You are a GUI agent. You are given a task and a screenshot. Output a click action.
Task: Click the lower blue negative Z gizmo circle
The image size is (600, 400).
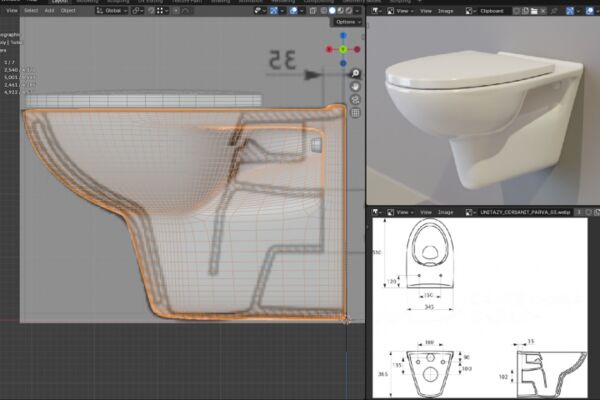tap(343, 63)
